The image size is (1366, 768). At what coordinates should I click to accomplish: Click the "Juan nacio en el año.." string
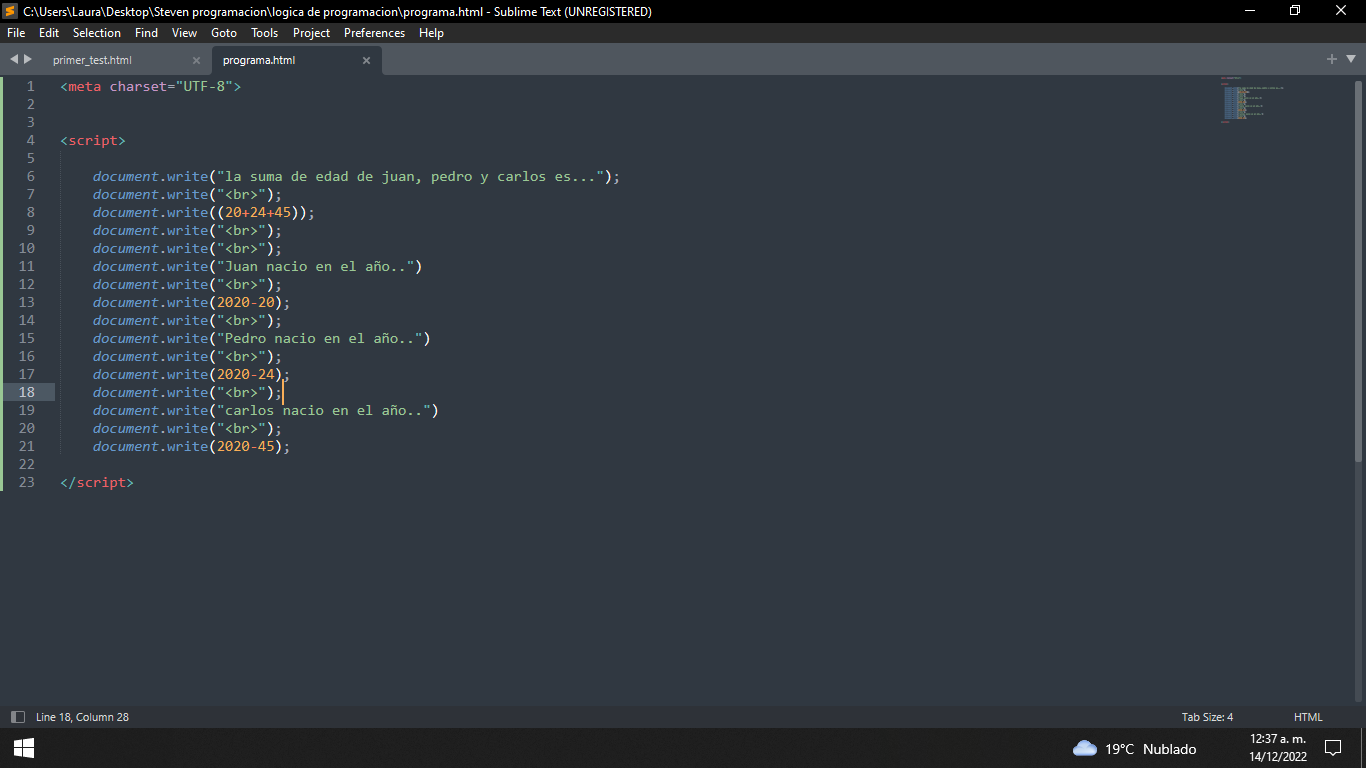click(x=316, y=266)
